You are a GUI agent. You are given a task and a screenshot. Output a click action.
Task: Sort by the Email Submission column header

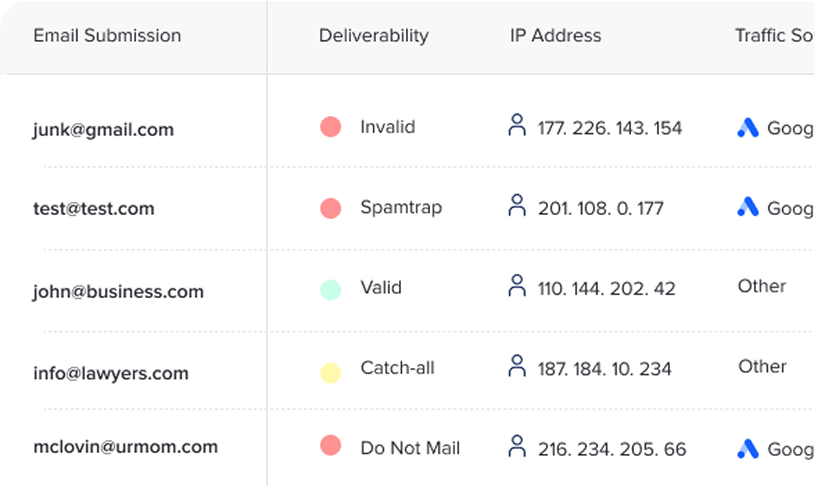click(x=107, y=36)
